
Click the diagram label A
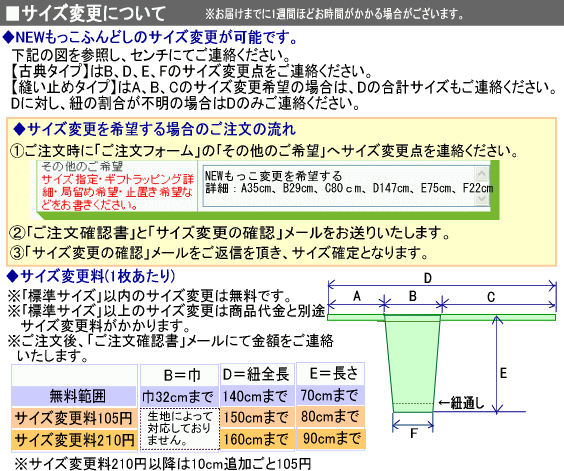[x=357, y=296]
